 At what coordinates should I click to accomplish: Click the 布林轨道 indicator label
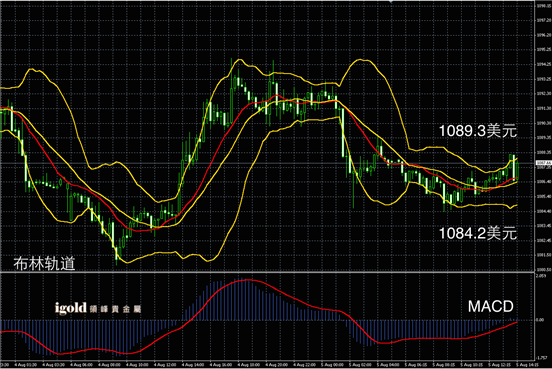44,263
